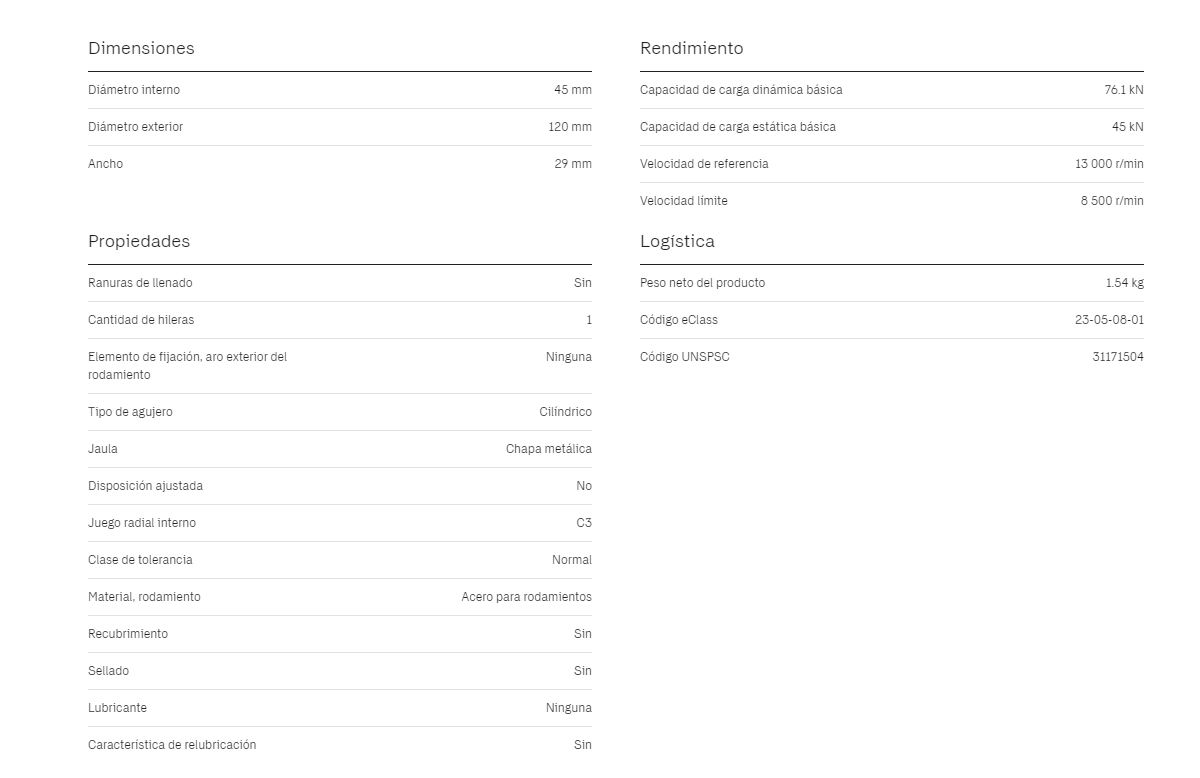Image resolution: width=1200 pixels, height=778 pixels.
Task: Select the Dimensiones section heading
Action: tap(141, 48)
